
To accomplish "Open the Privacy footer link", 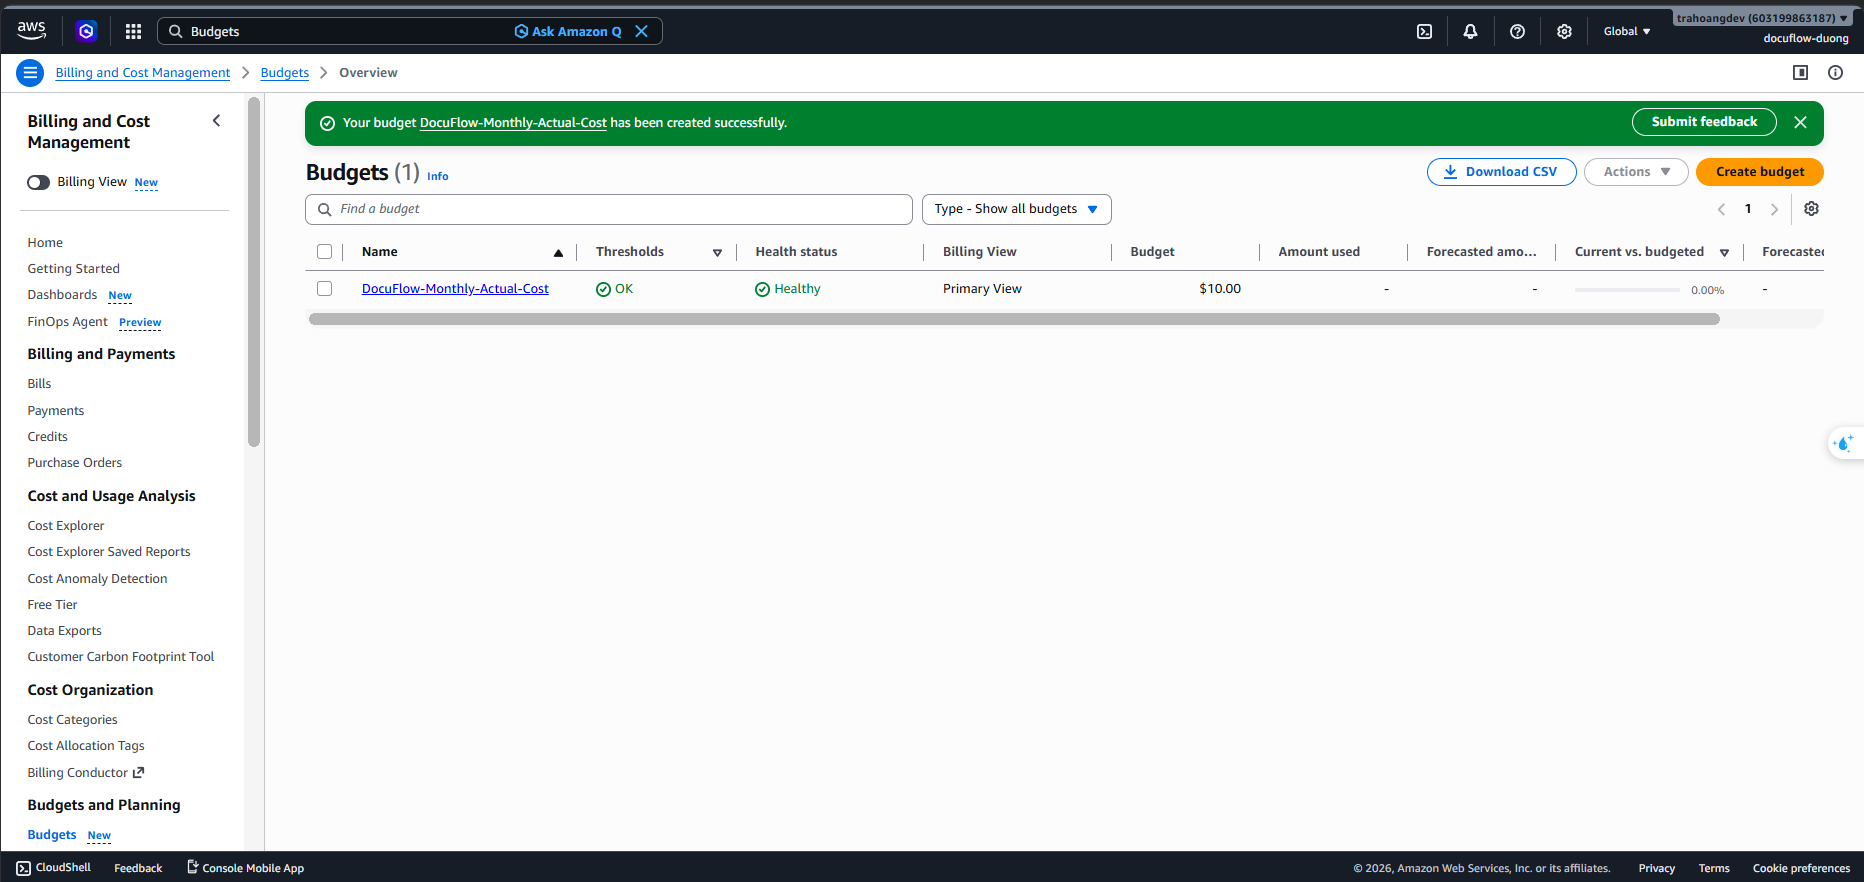I will click(x=1656, y=868).
